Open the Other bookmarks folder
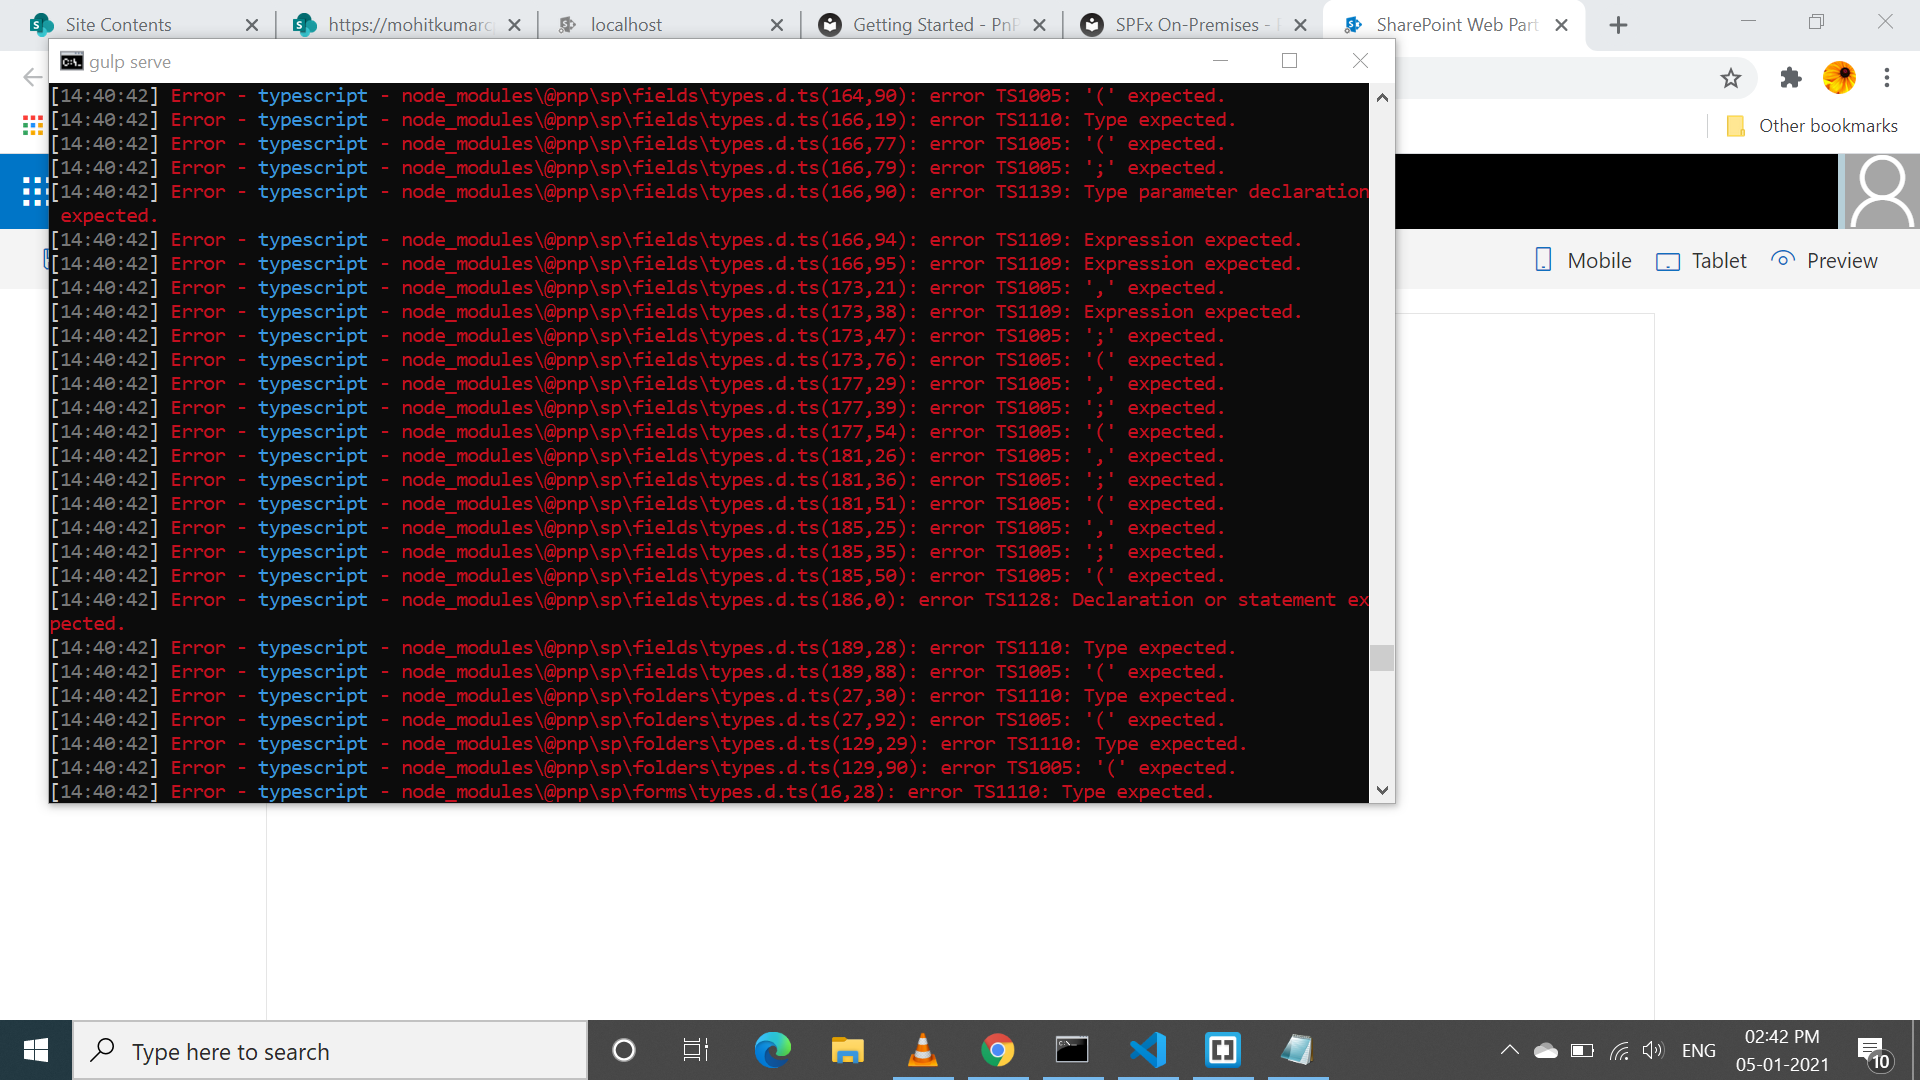The width and height of the screenshot is (1920, 1080). pyautogui.click(x=1812, y=126)
